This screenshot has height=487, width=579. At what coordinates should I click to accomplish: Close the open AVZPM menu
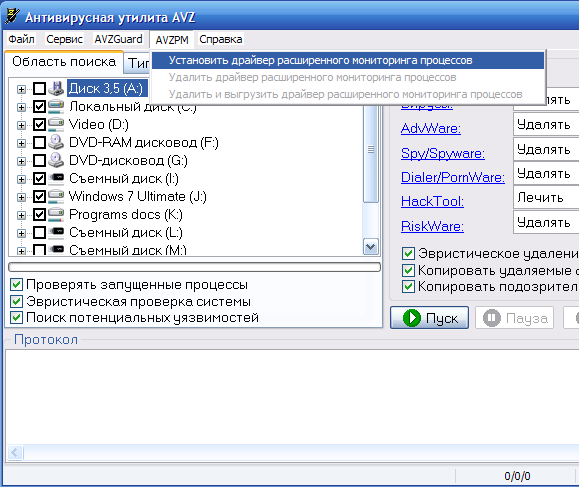(172, 40)
